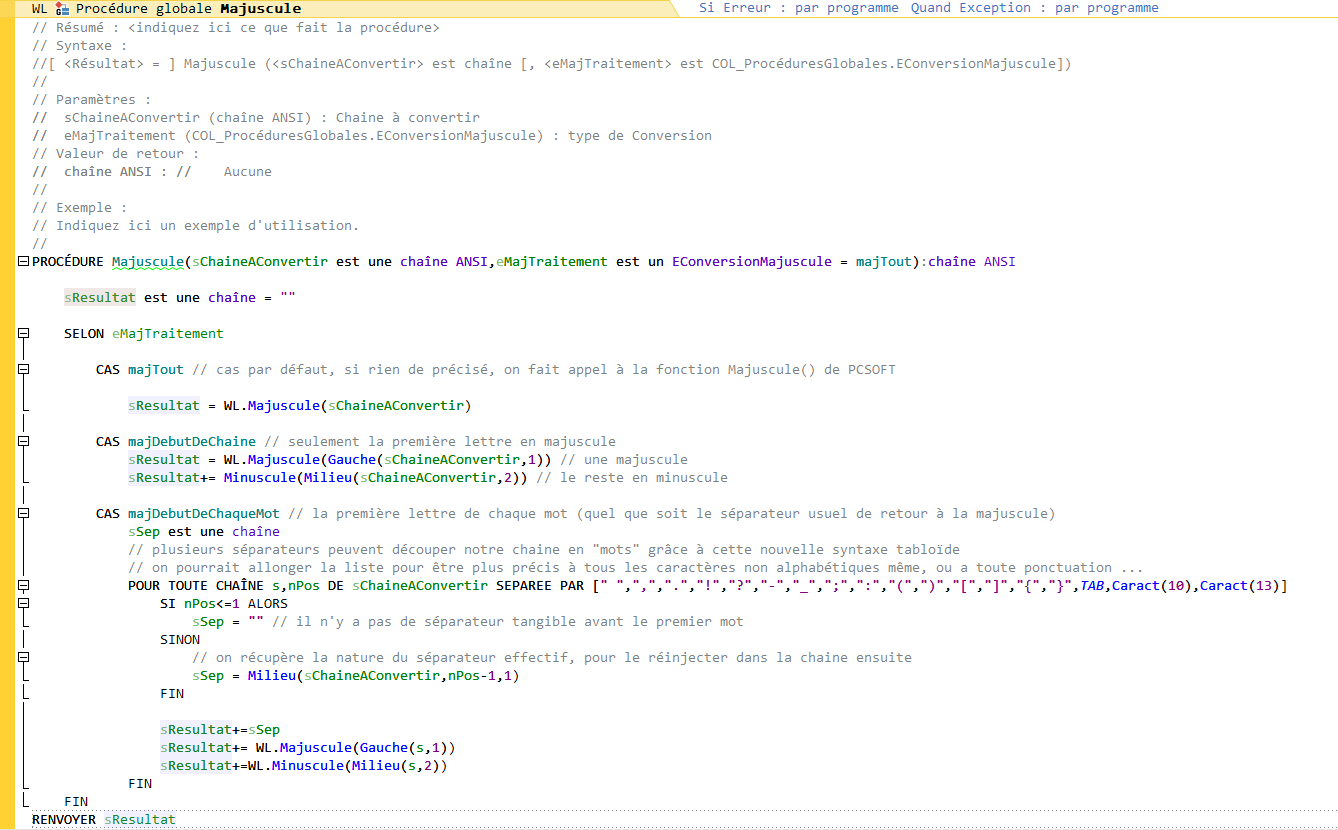Click the 'RENVOYER sResultat' line
The height and width of the screenshot is (830, 1338).
(x=104, y=820)
